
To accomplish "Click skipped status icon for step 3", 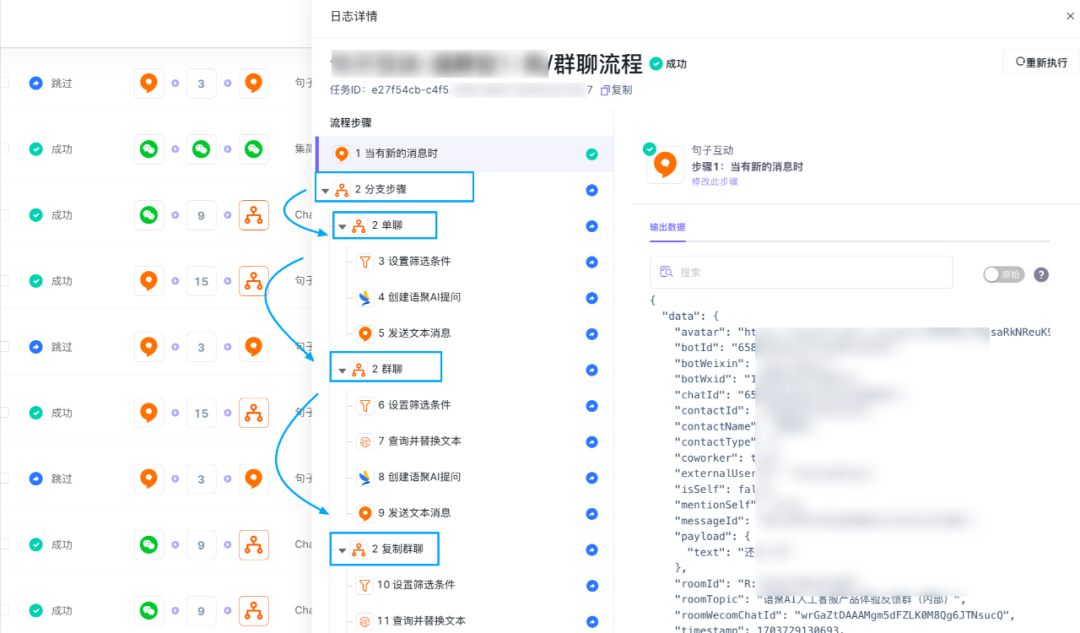I will click(592, 262).
